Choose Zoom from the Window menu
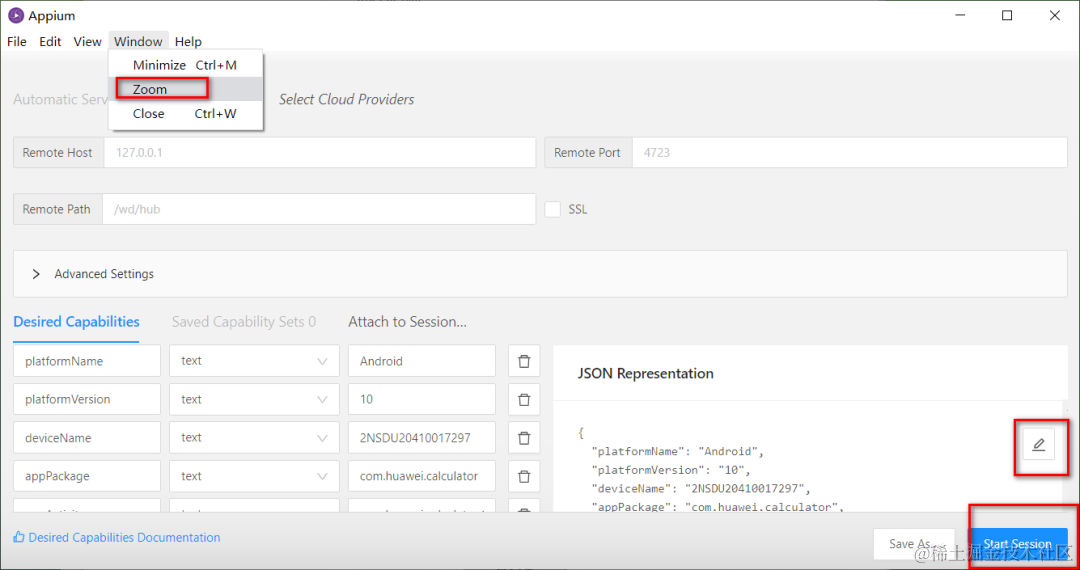Screen dimensions: 1080x570 pos(150,89)
